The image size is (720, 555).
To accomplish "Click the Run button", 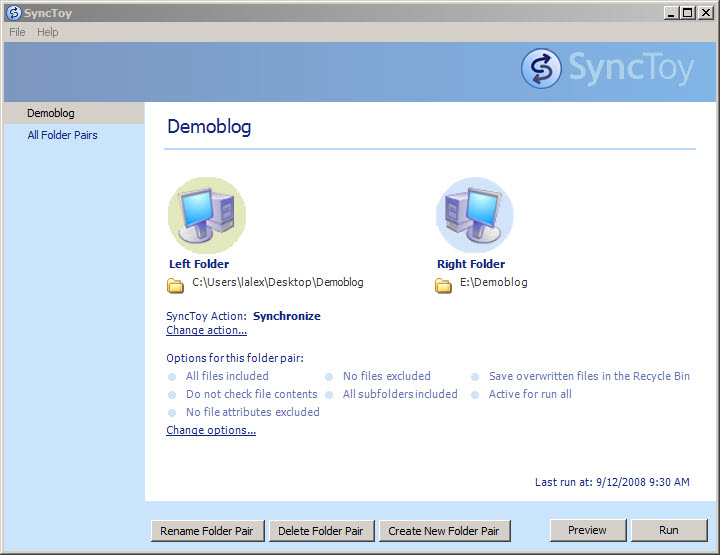I will pyautogui.click(x=669, y=530).
